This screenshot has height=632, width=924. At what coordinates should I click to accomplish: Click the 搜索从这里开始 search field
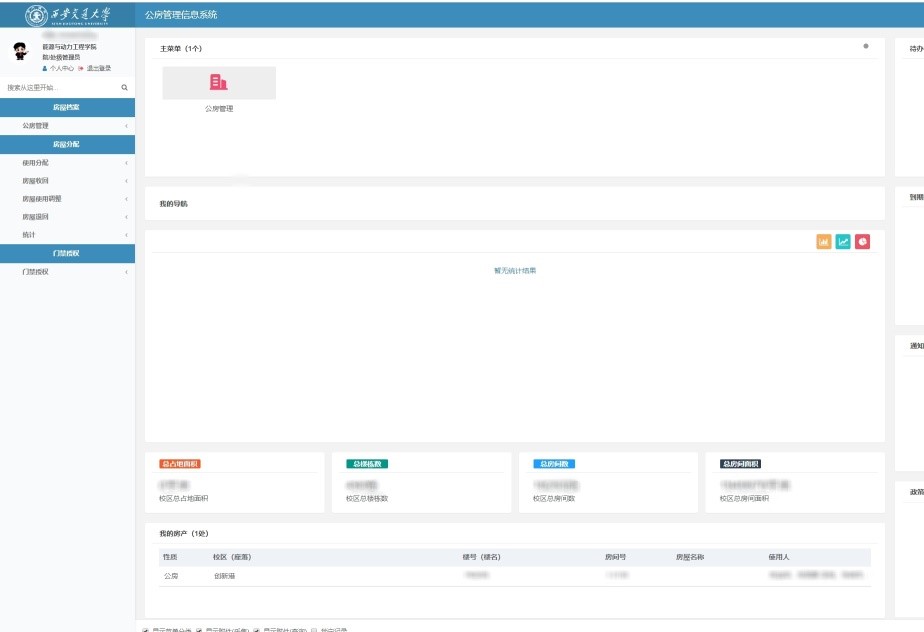click(60, 88)
